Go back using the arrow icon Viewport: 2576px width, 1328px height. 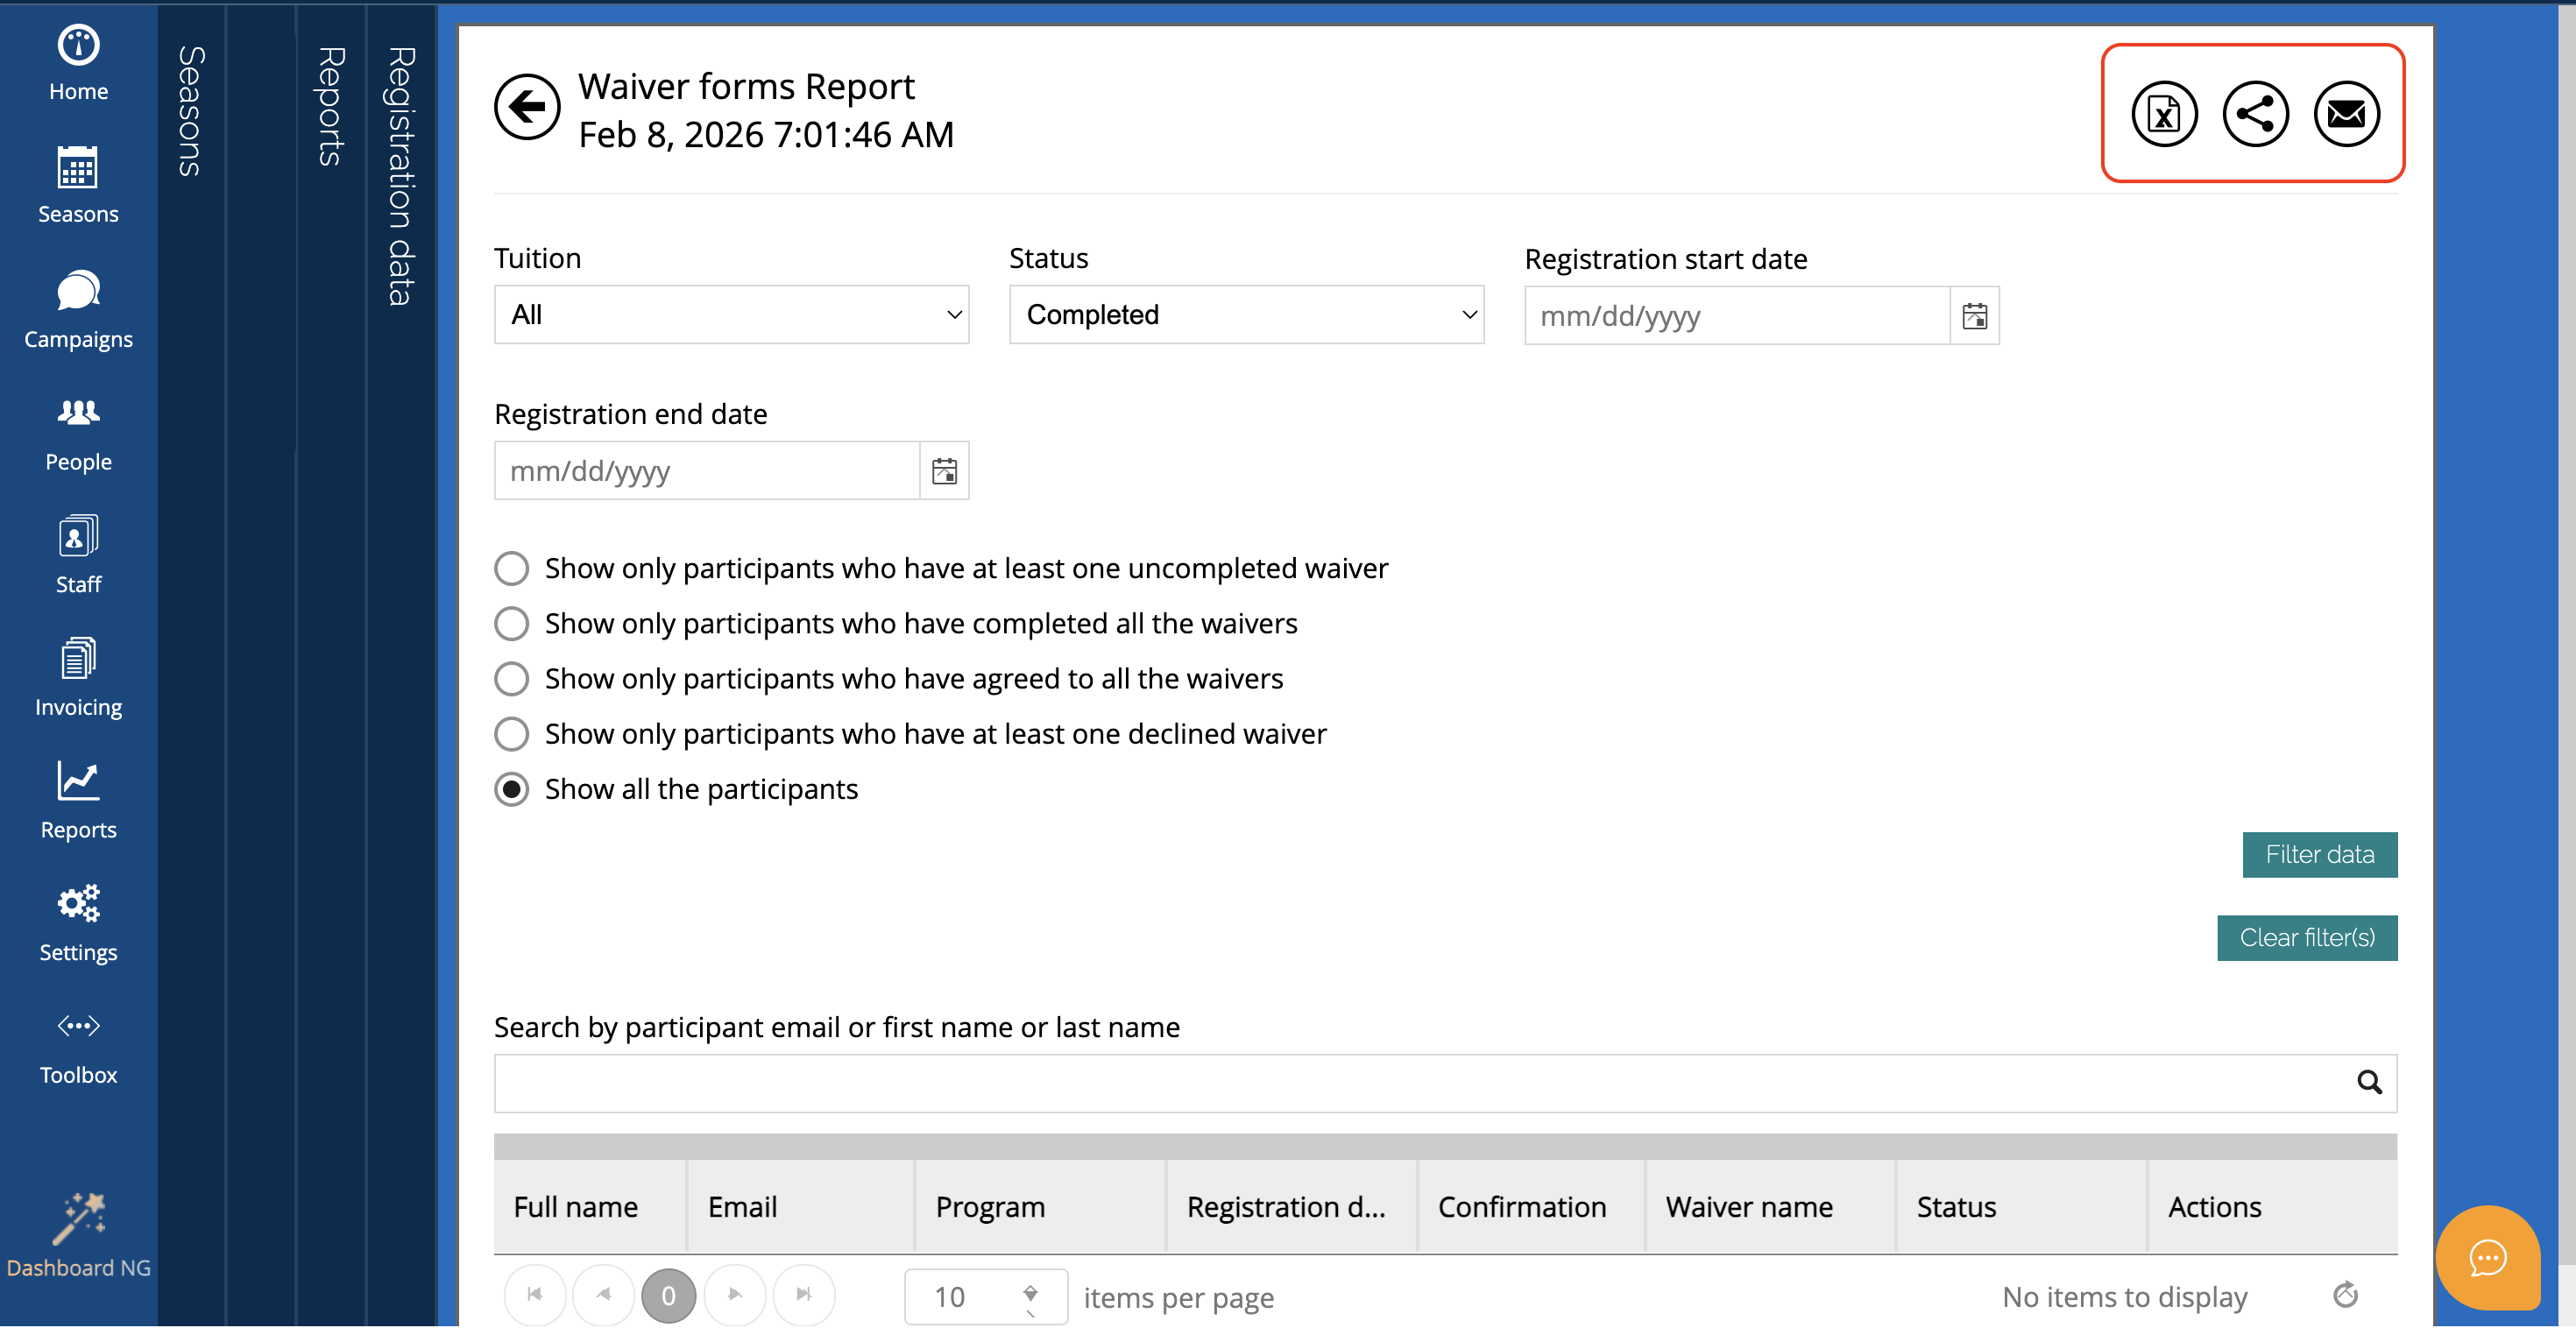[x=527, y=107]
